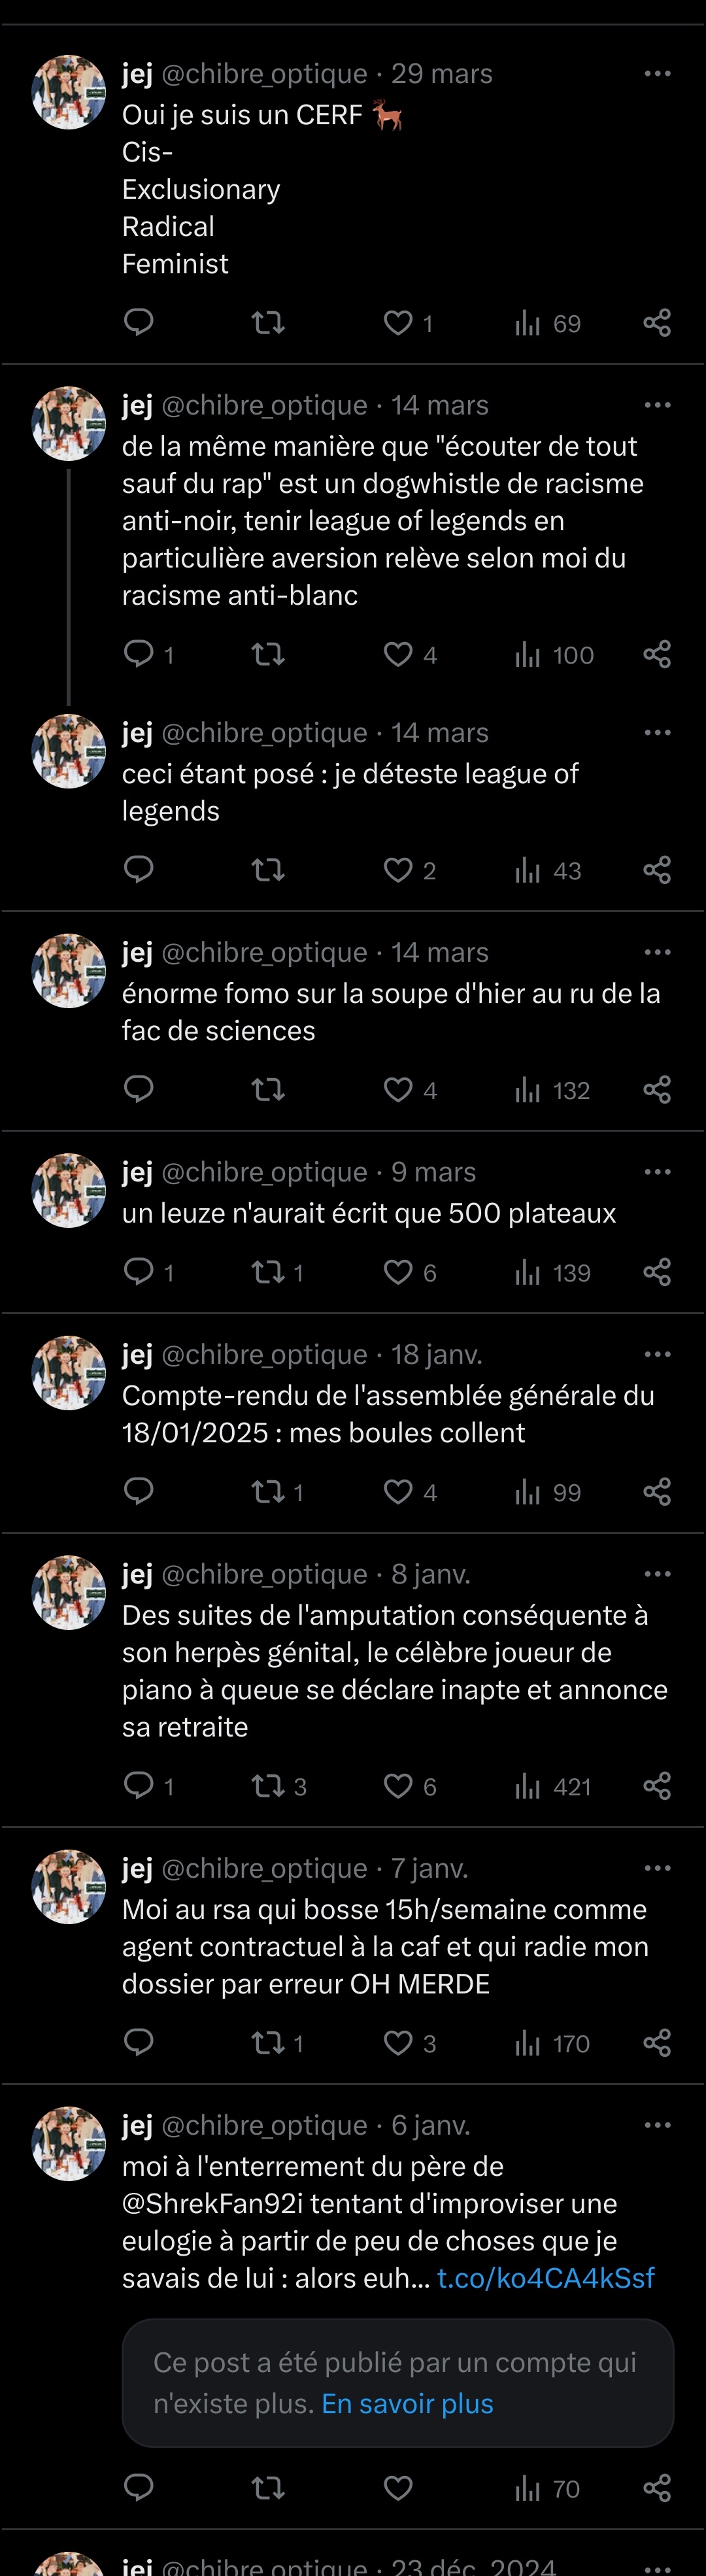The height and width of the screenshot is (2576, 706).
Task: Like the 'soupe d'hier au ru' post
Action: (398, 1090)
